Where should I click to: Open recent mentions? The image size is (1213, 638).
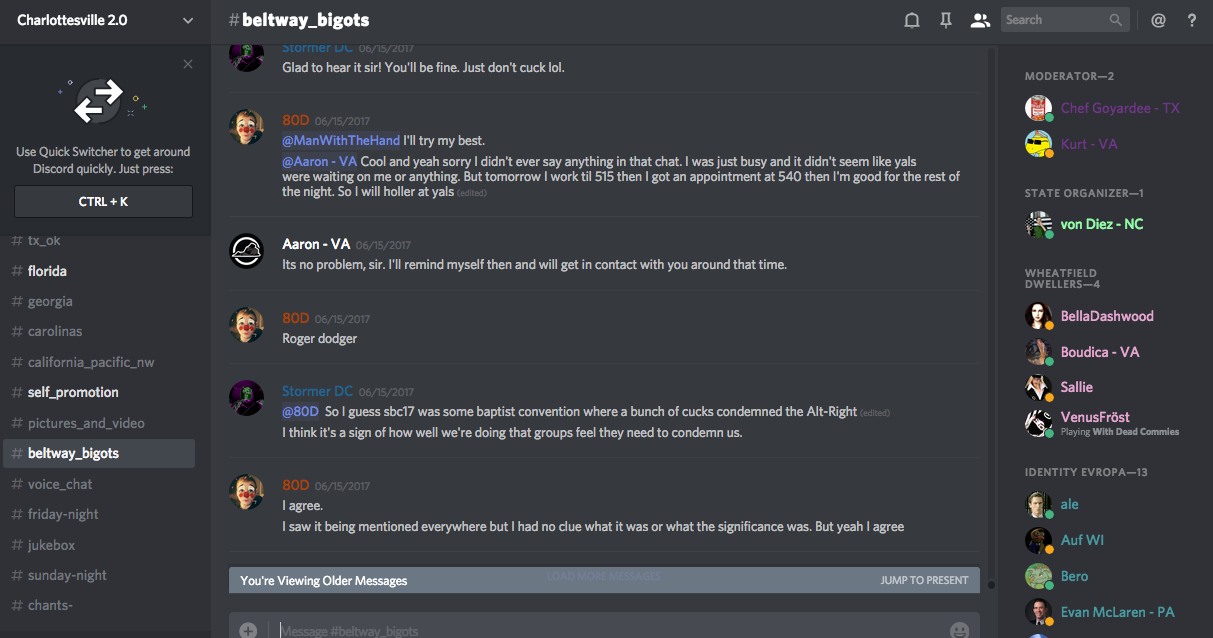pos(1158,20)
